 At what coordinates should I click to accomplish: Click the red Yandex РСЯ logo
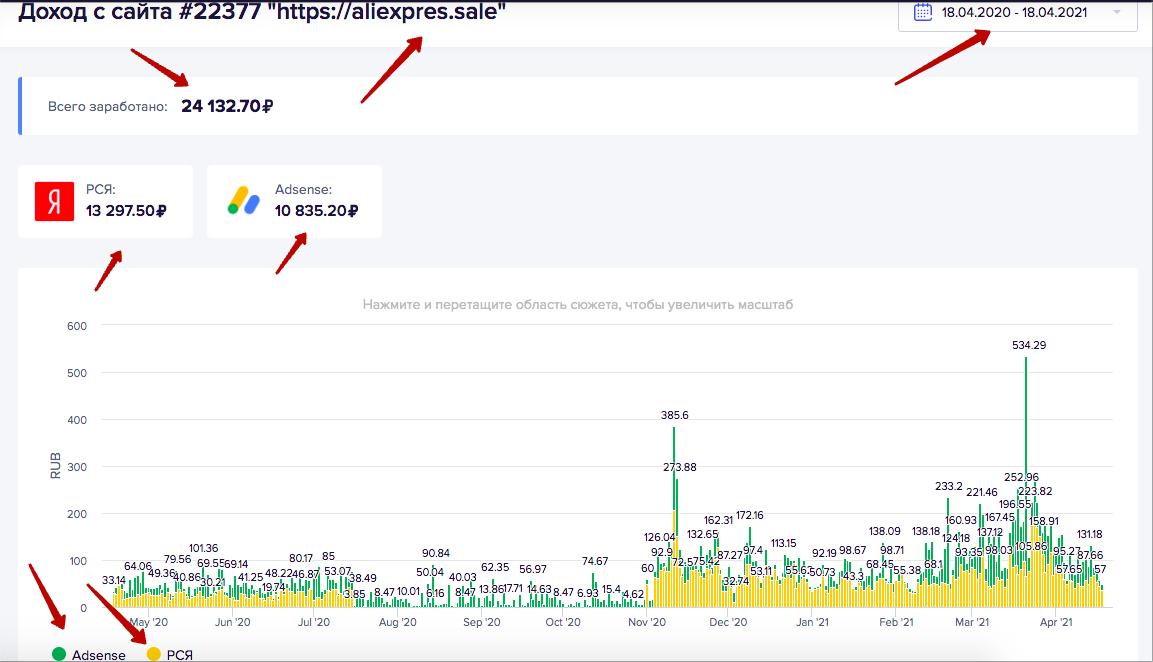(x=54, y=202)
